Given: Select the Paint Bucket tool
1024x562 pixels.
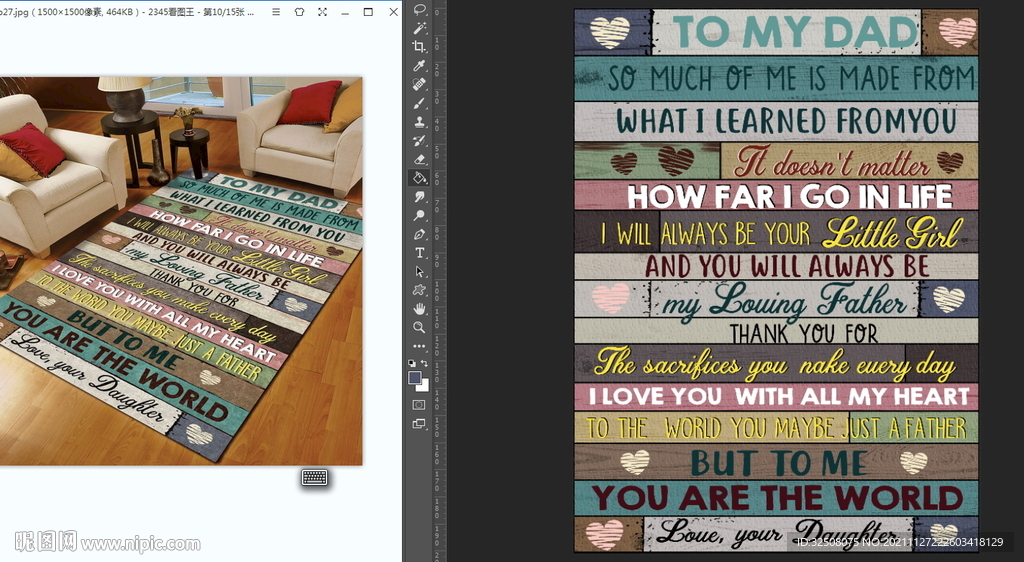Looking at the screenshot, I should (x=419, y=177).
